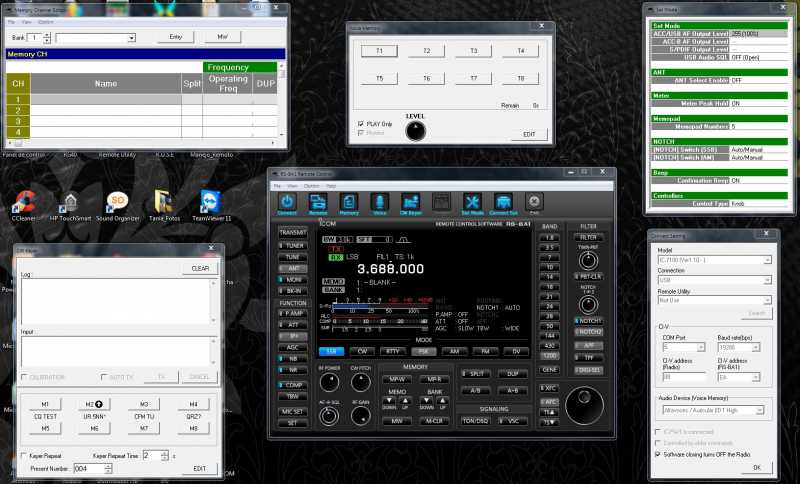Click the TRANSMIT button
The width and height of the screenshot is (800, 484).
pos(293,233)
